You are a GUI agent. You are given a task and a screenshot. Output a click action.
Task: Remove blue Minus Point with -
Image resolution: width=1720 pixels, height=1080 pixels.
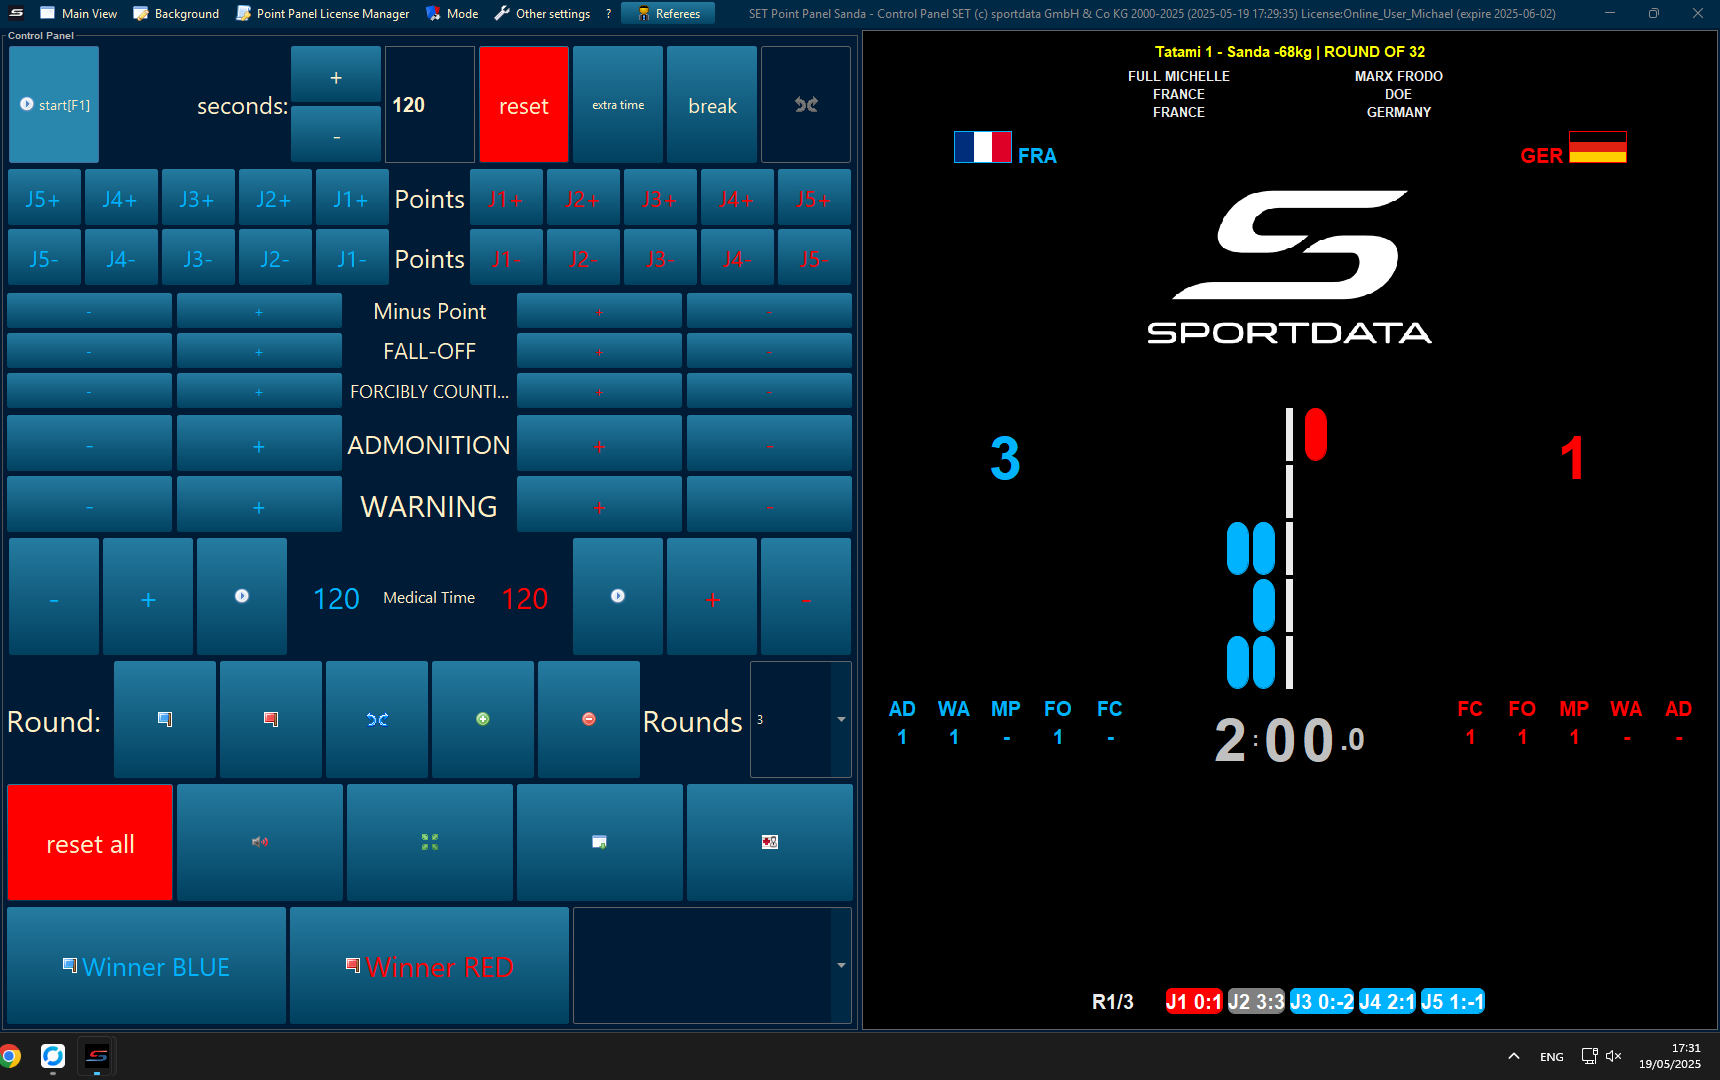[89, 311]
